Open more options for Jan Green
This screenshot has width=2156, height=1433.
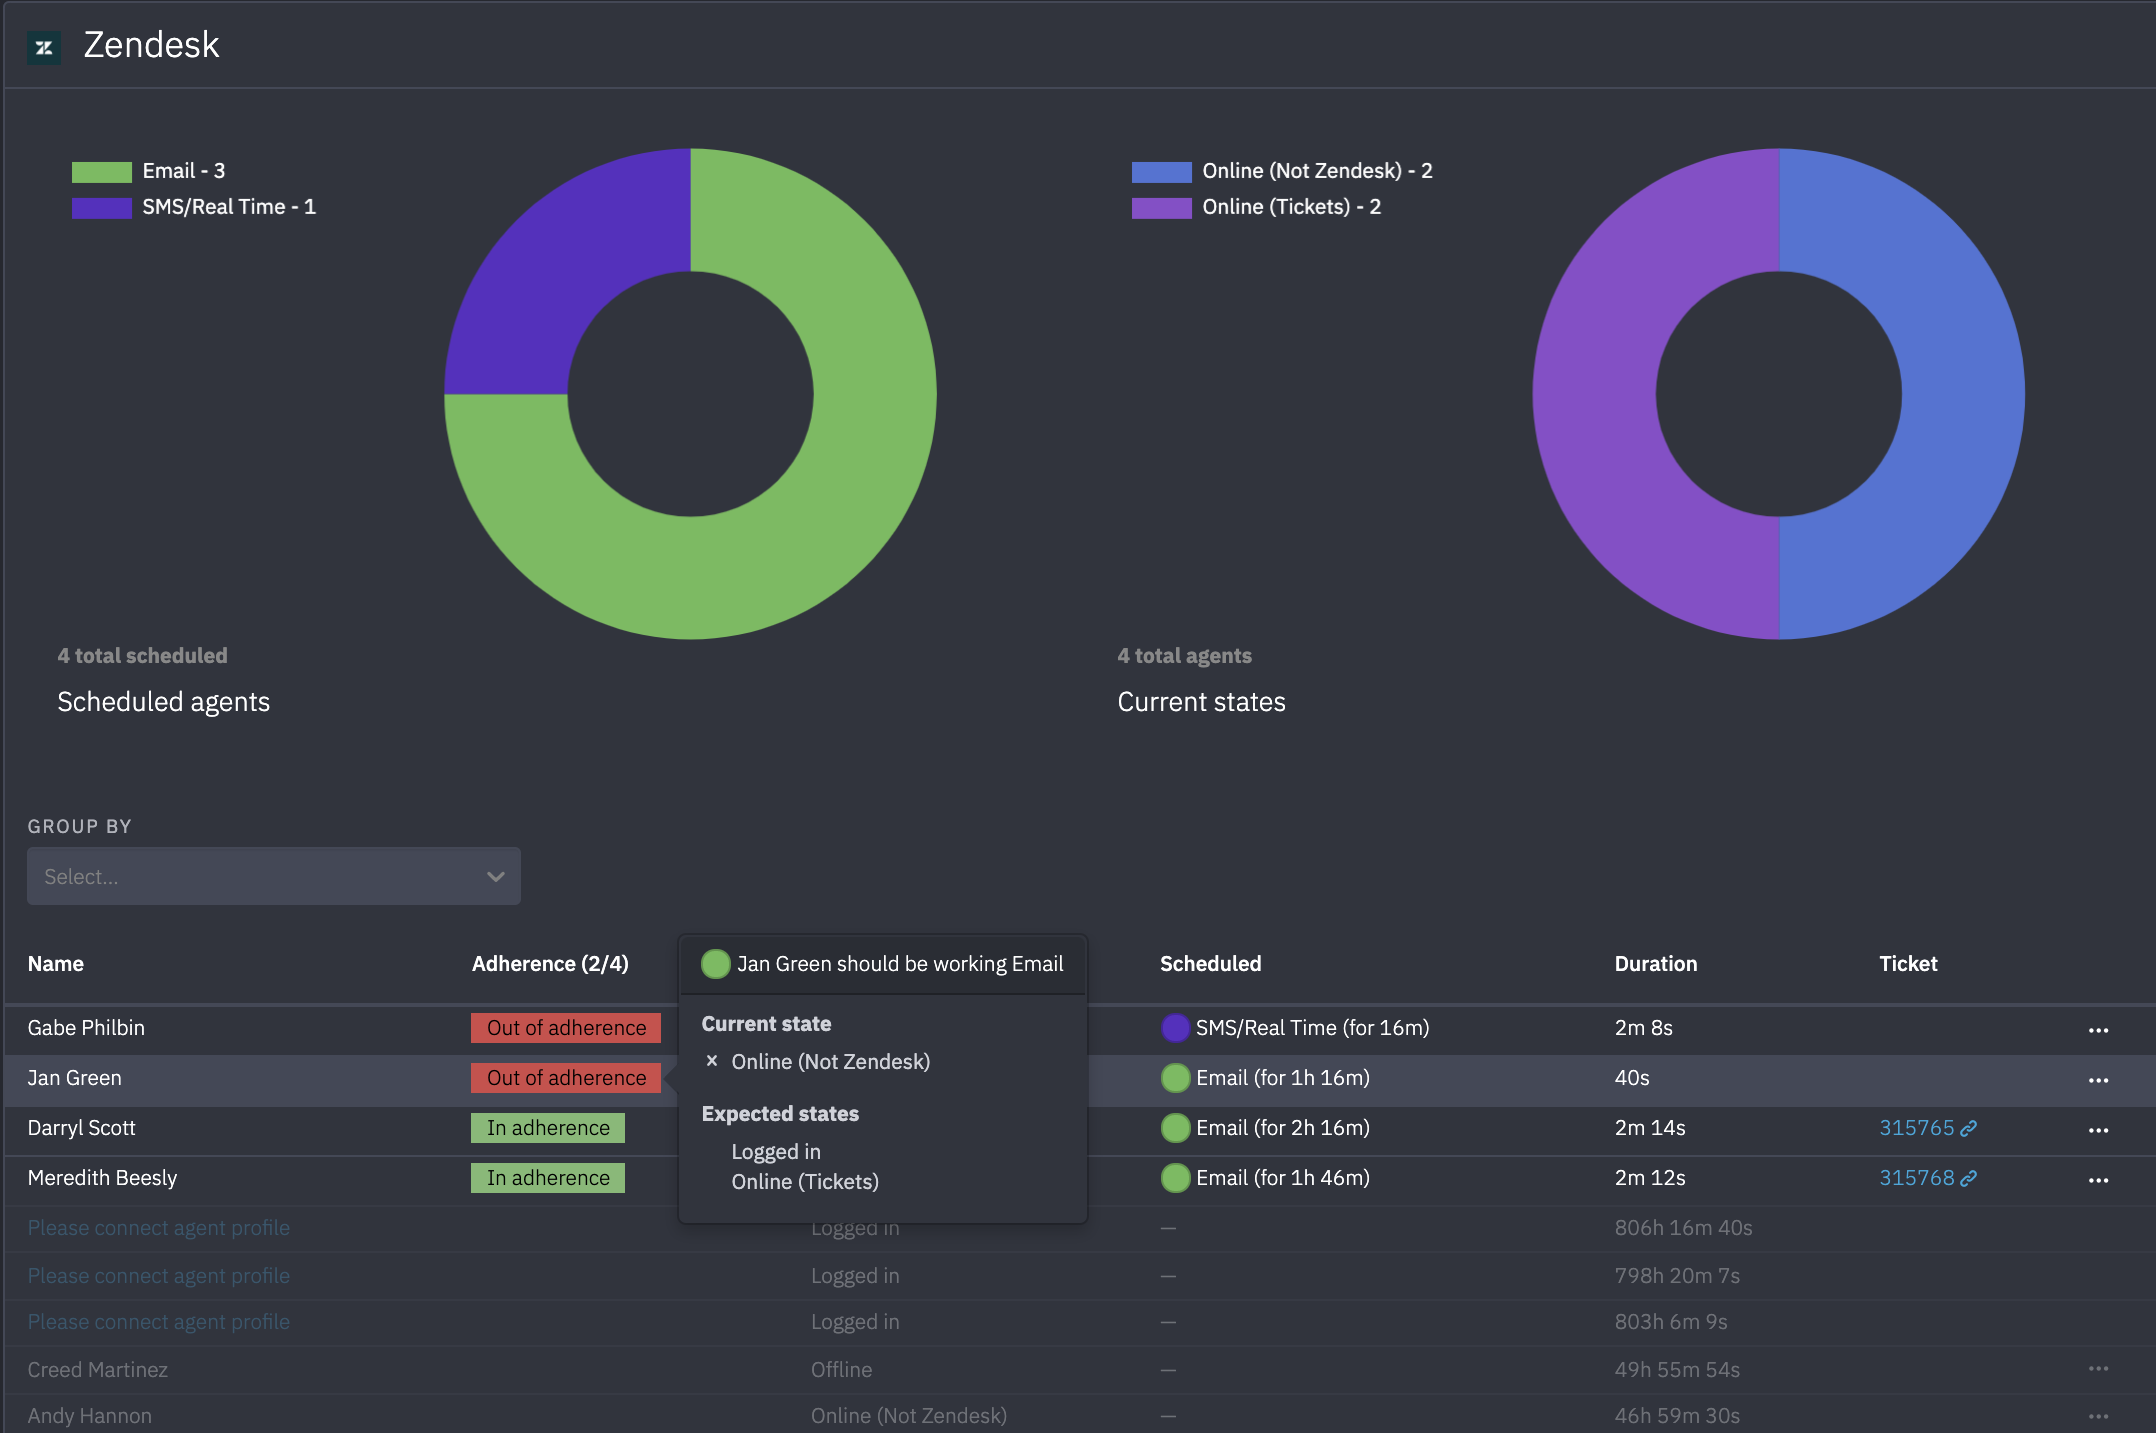click(x=2098, y=1080)
